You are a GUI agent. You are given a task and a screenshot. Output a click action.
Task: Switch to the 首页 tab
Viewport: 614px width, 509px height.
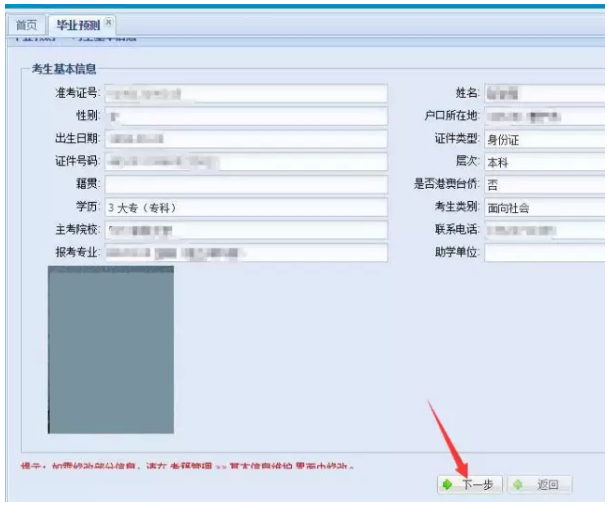coord(27,25)
